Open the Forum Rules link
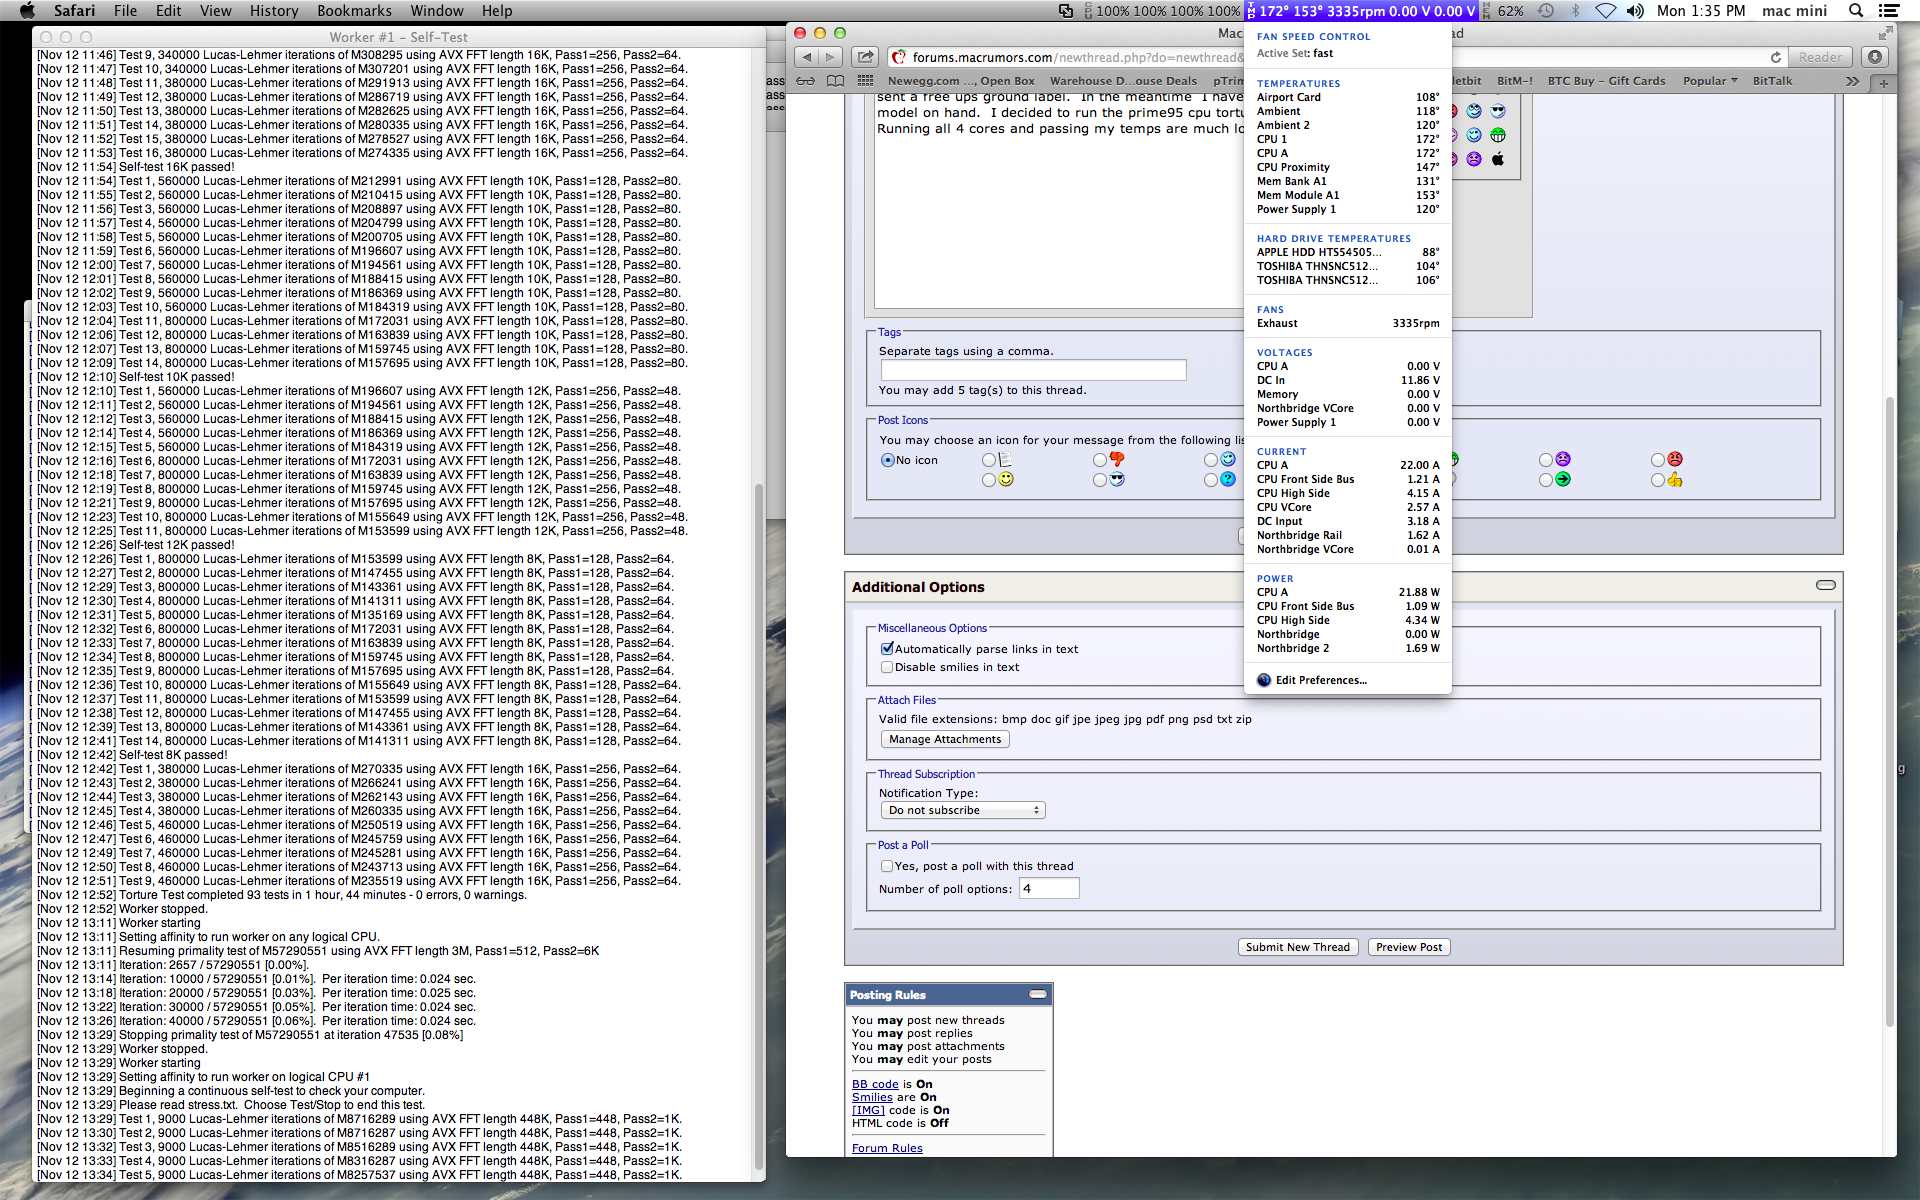The height and width of the screenshot is (1200, 1920). point(887,1148)
